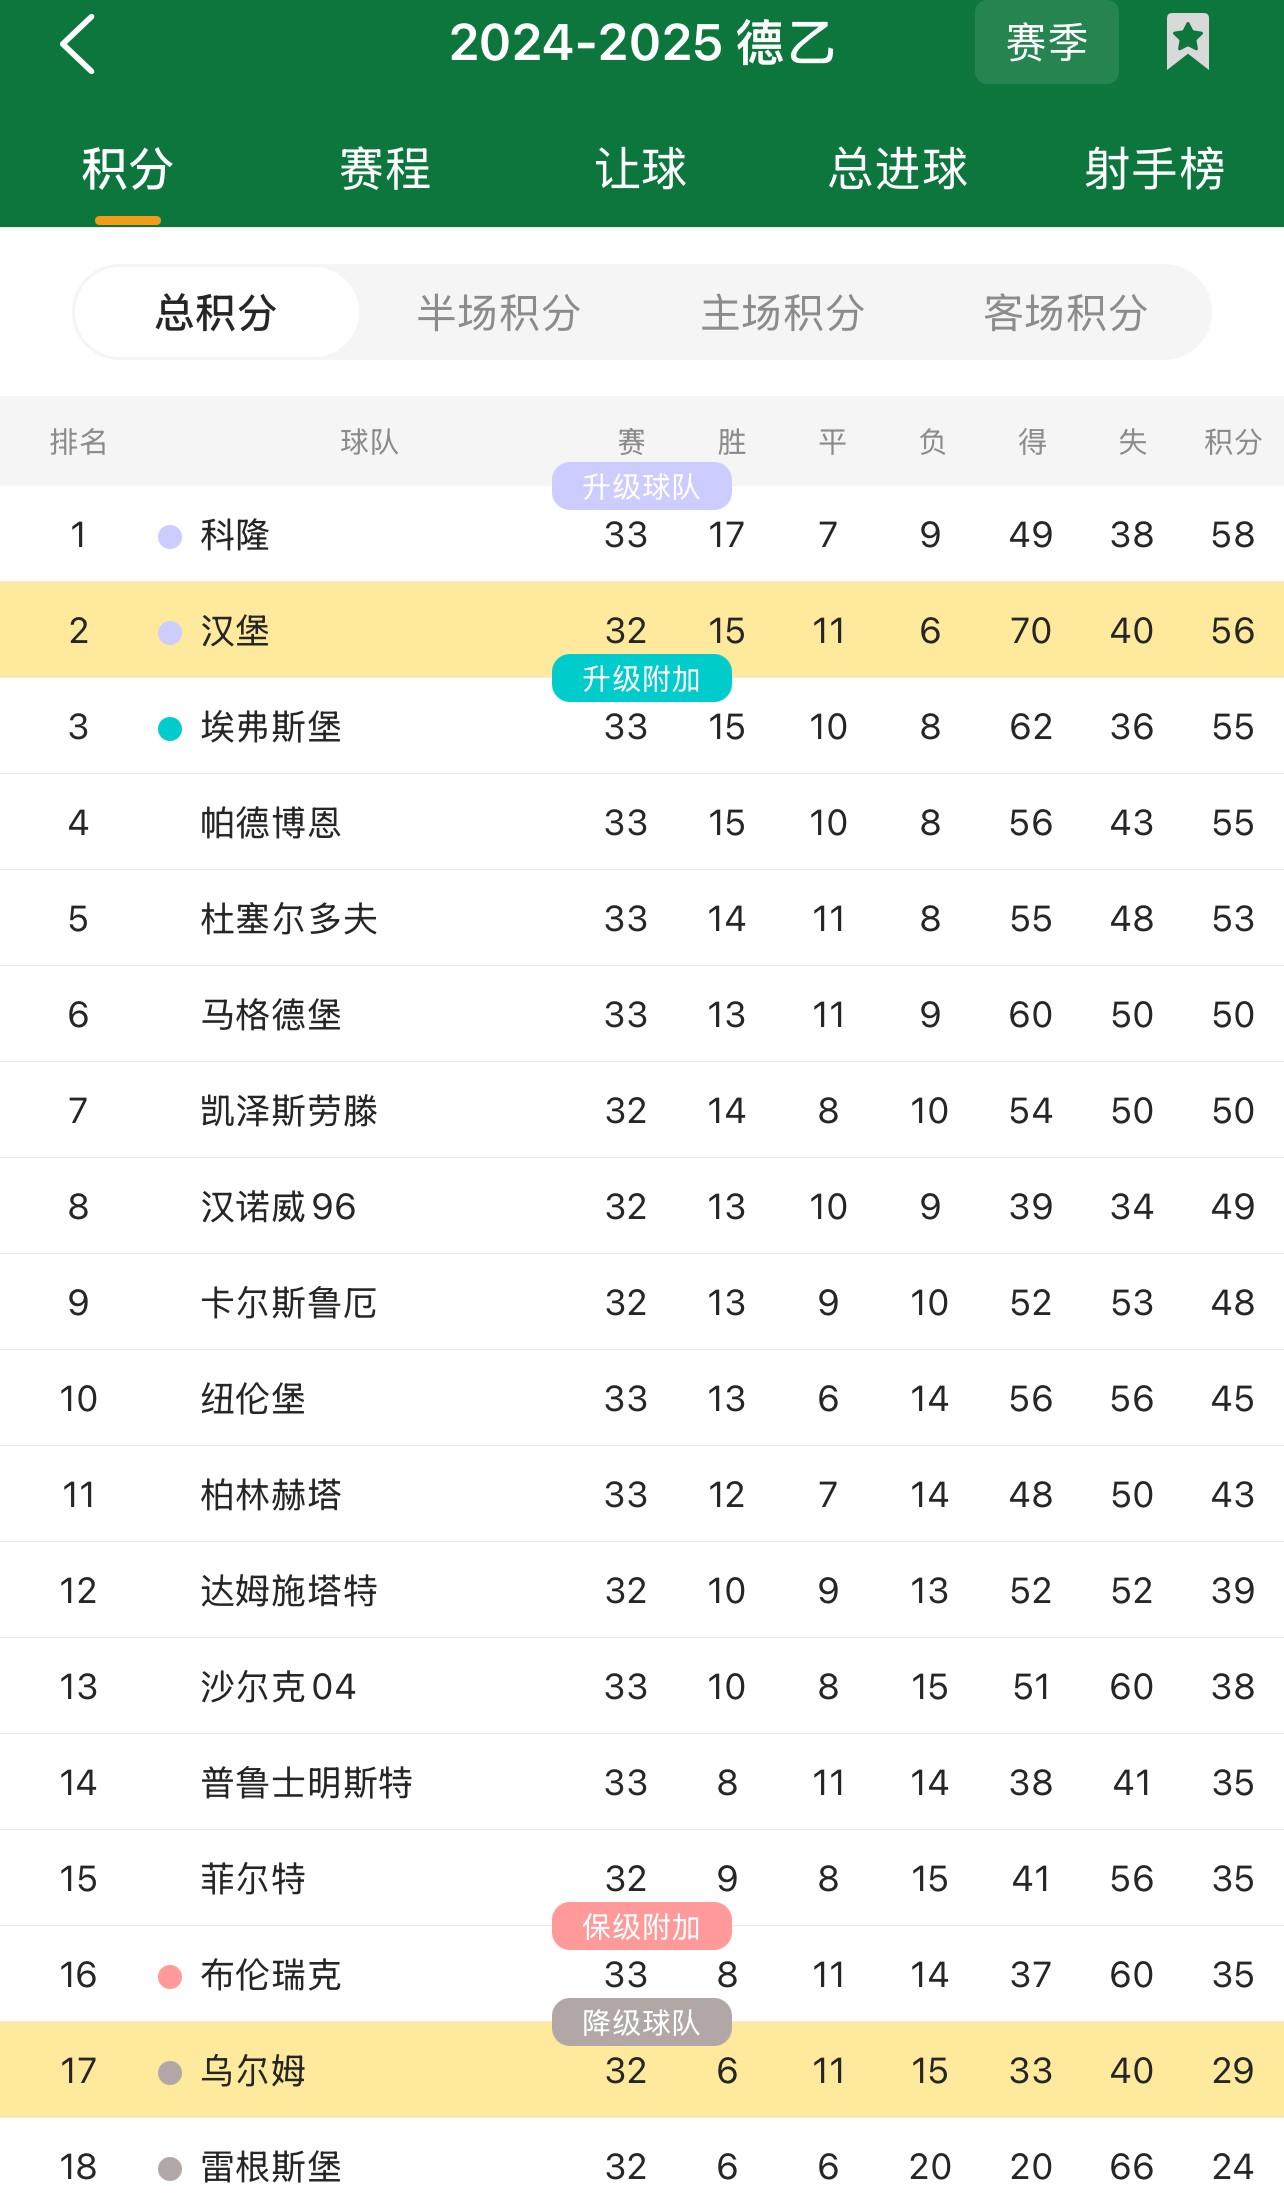Select the 客场积分 filter
The height and width of the screenshot is (2200, 1284).
point(1065,313)
